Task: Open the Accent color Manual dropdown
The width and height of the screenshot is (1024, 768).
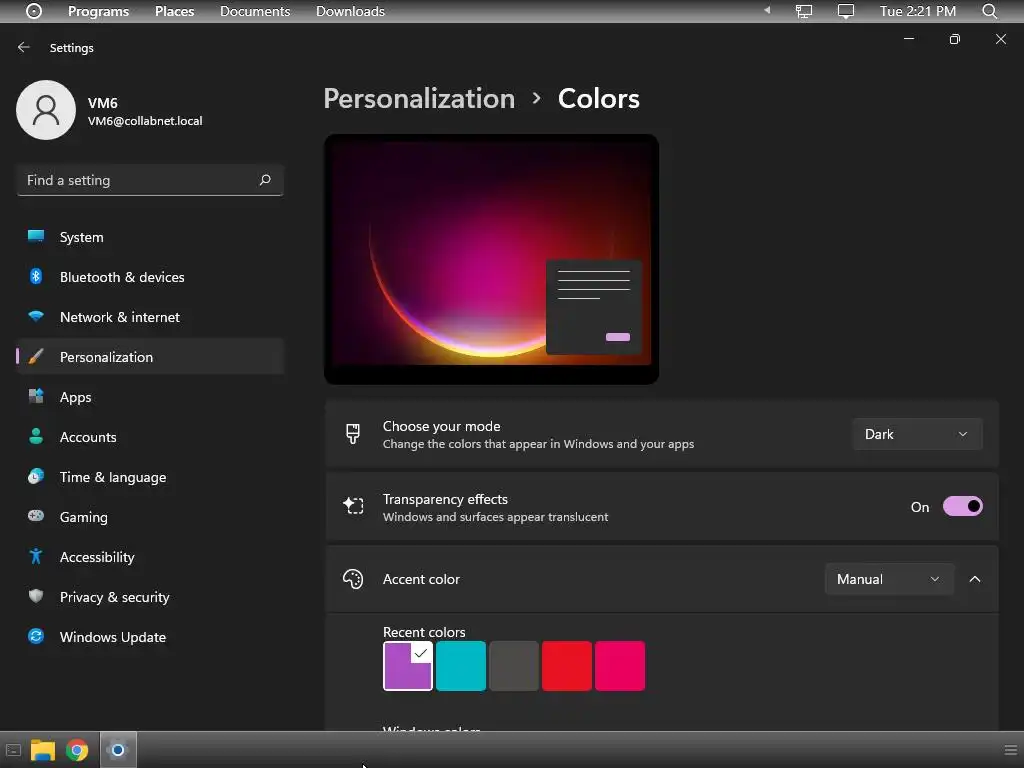Action: pyautogui.click(x=889, y=579)
